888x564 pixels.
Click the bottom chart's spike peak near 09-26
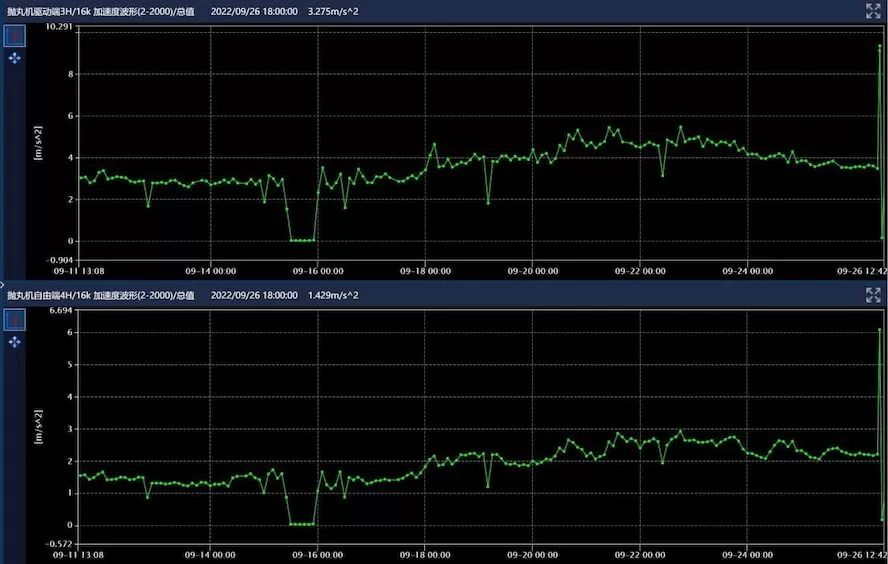[x=880, y=329]
